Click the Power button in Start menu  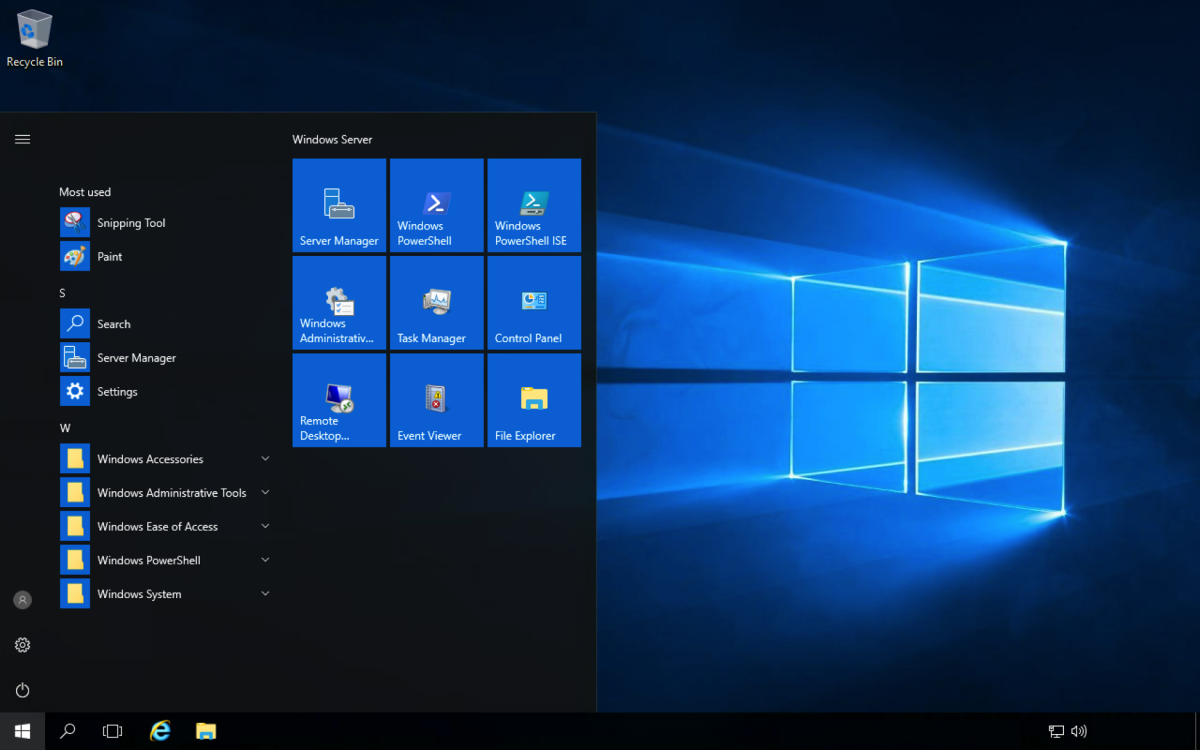22,690
